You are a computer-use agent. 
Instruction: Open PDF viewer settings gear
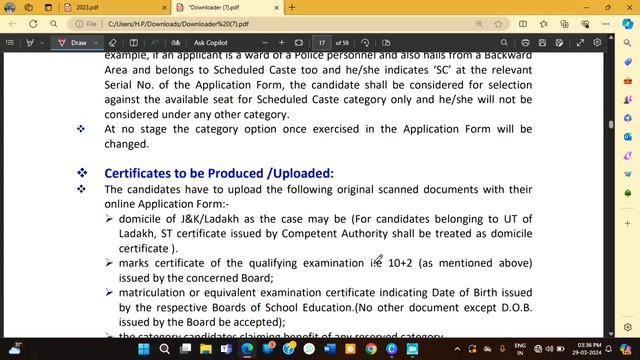tap(597, 42)
